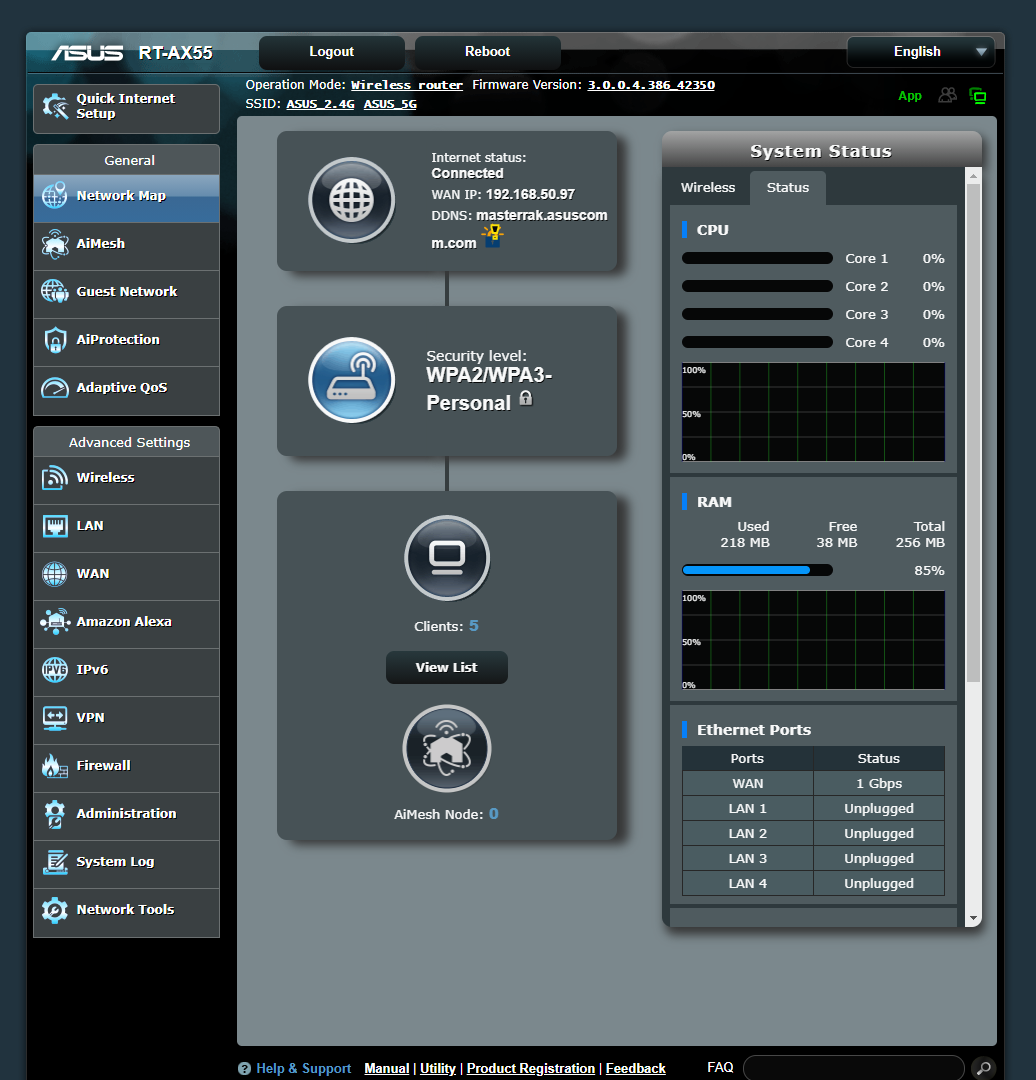
Task: Open Network Map menu item
Action: [127, 198]
